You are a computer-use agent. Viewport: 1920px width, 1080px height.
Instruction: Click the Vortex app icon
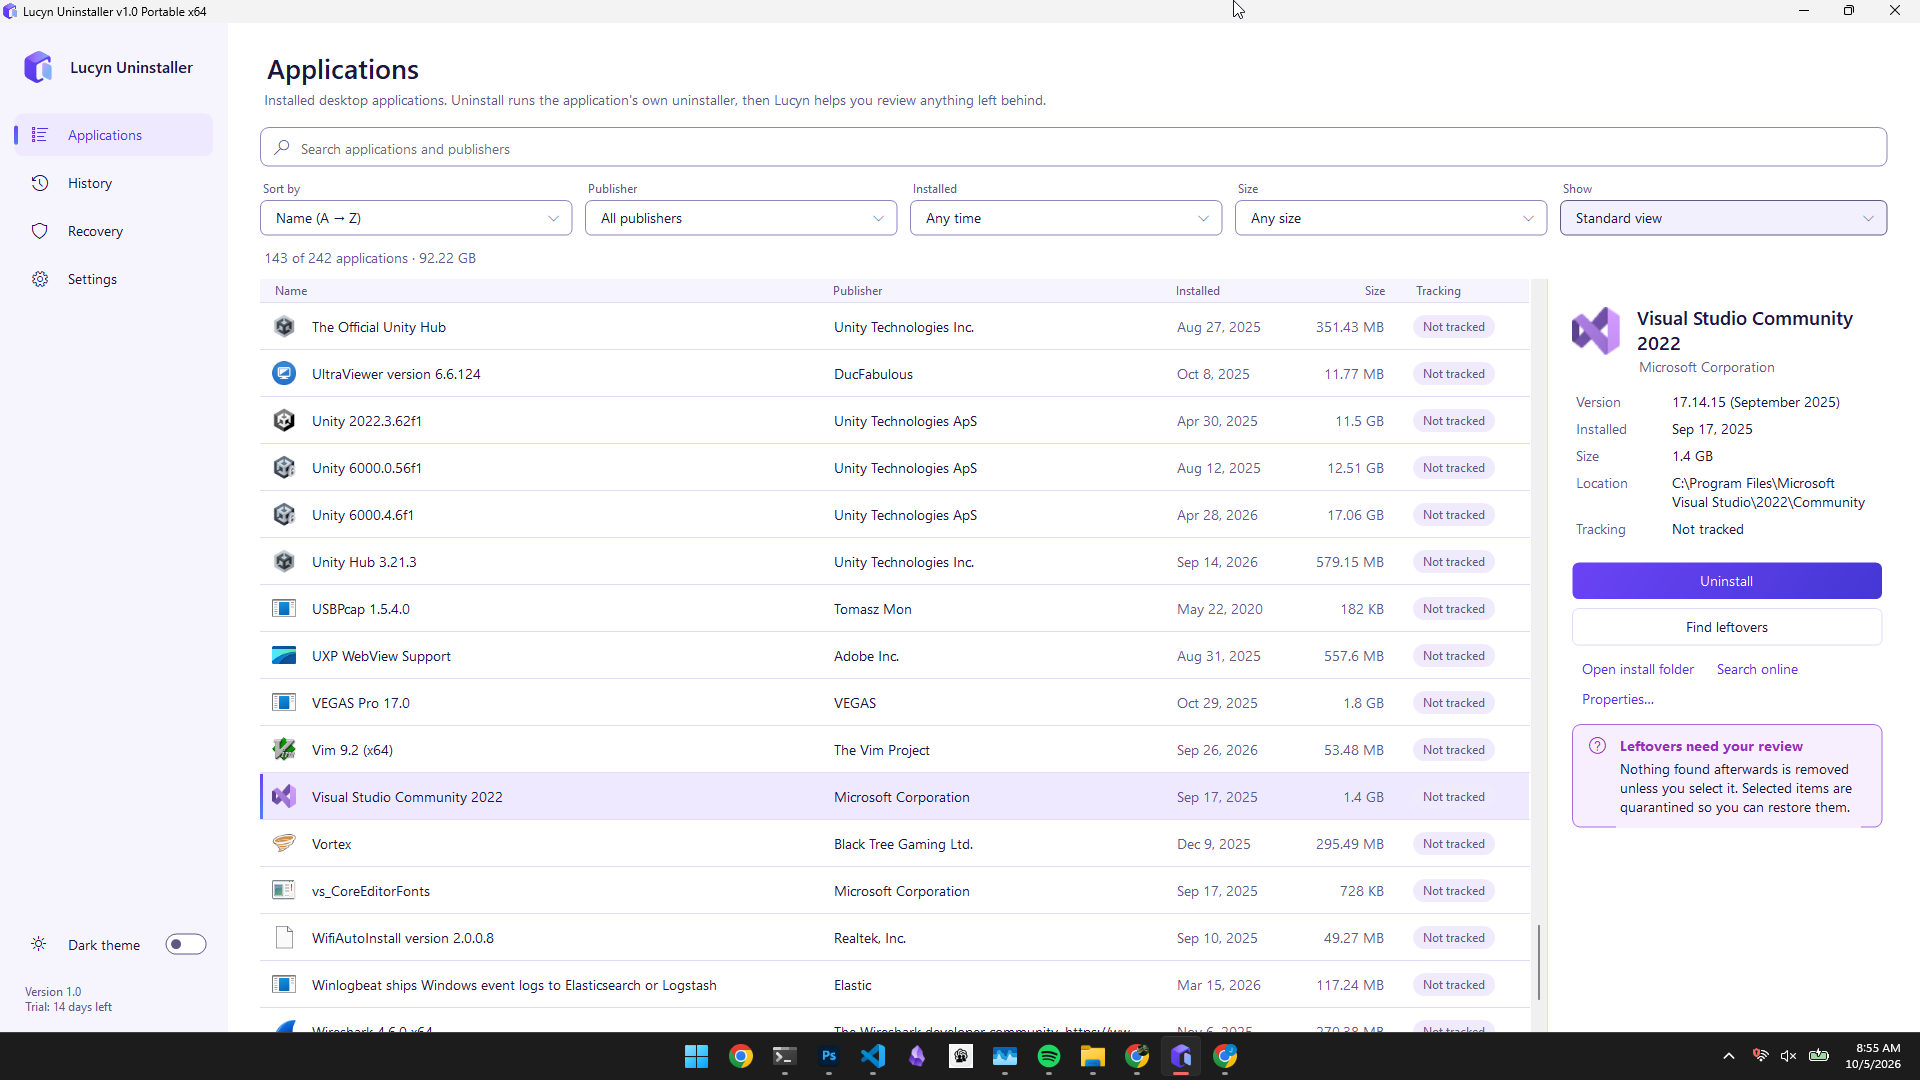pyautogui.click(x=284, y=844)
